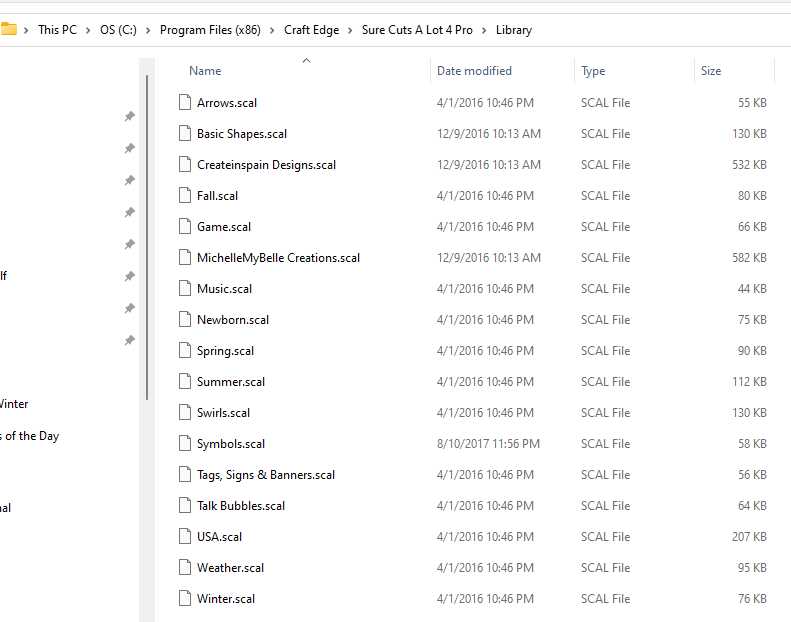This screenshot has width=791, height=622.
Task: Click the Arrows.scal file icon
Action: point(185,102)
